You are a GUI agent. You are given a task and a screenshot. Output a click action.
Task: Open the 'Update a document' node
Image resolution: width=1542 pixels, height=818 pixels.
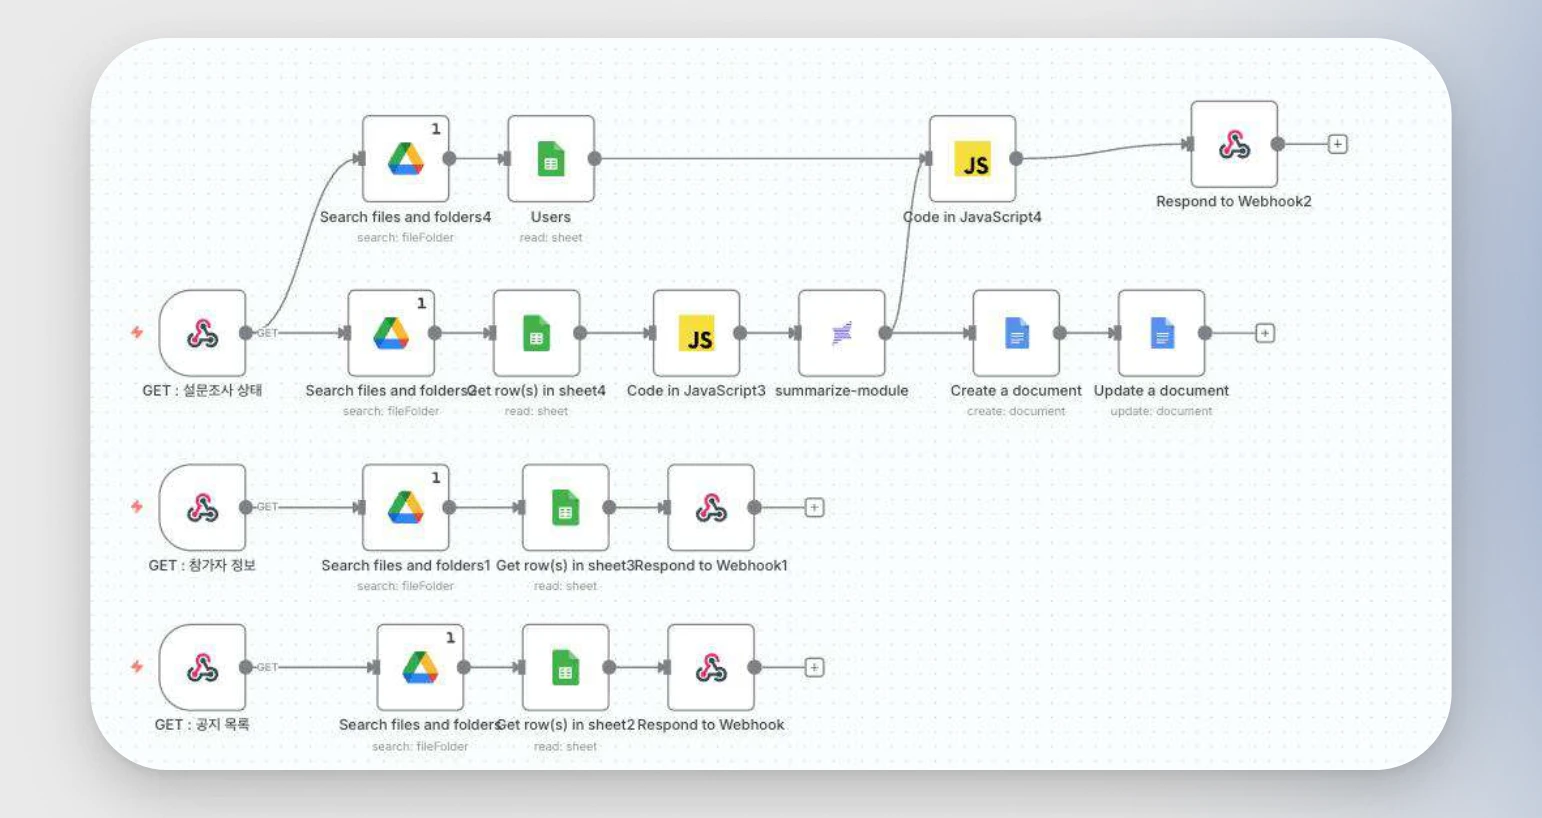tap(1161, 333)
